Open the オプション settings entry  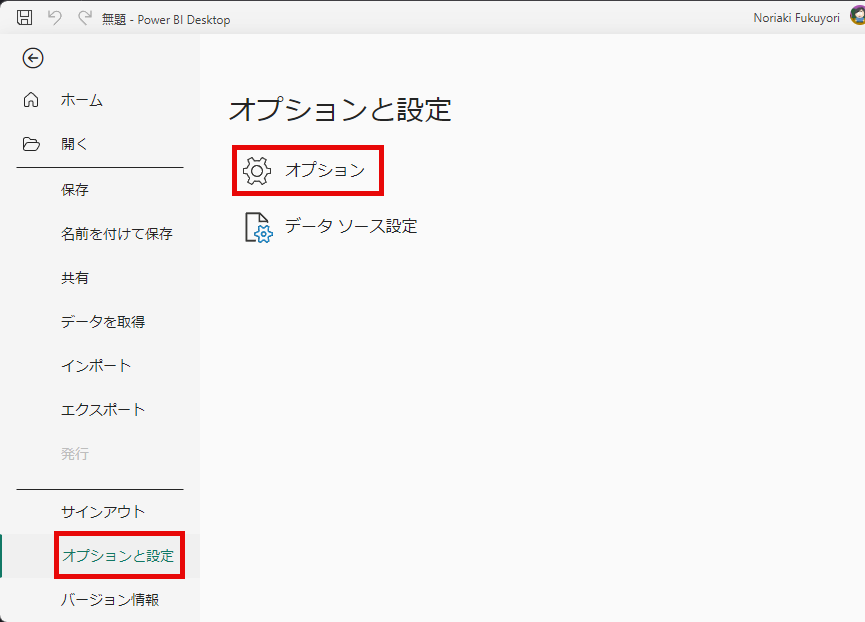click(308, 170)
